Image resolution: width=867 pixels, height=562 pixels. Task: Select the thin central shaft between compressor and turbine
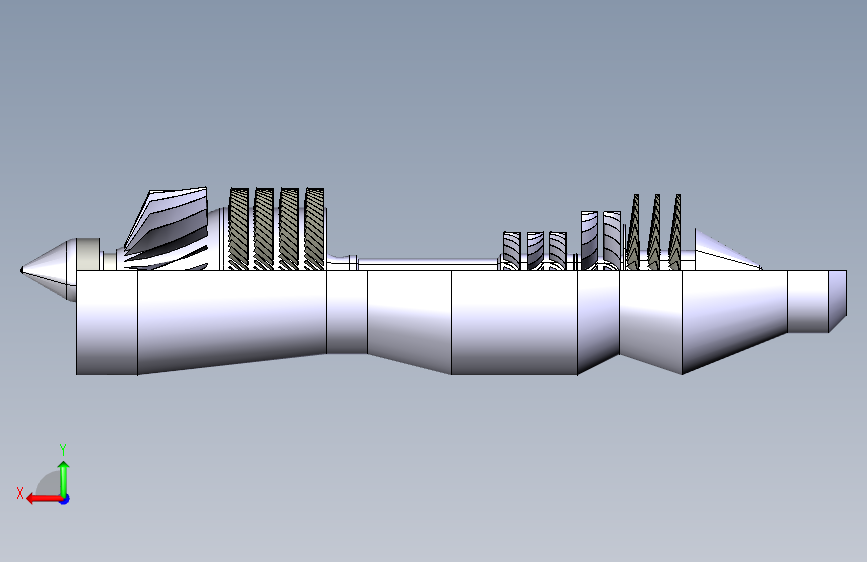pos(429,264)
